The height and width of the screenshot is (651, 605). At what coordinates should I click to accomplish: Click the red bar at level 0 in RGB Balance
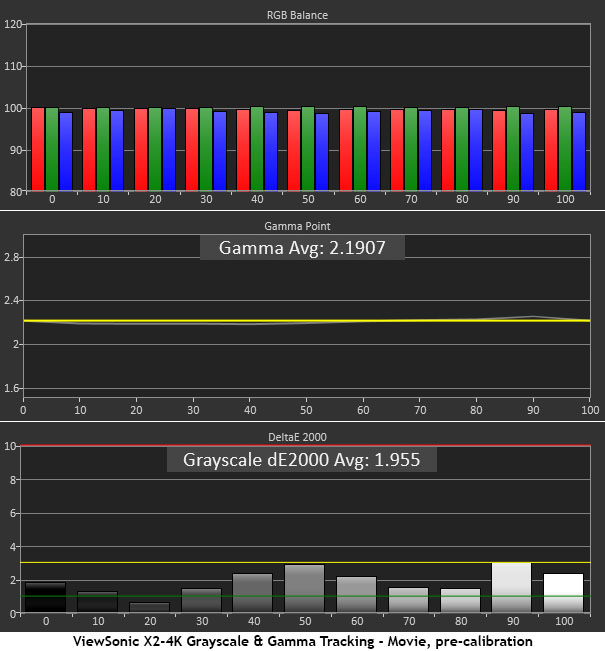38,148
